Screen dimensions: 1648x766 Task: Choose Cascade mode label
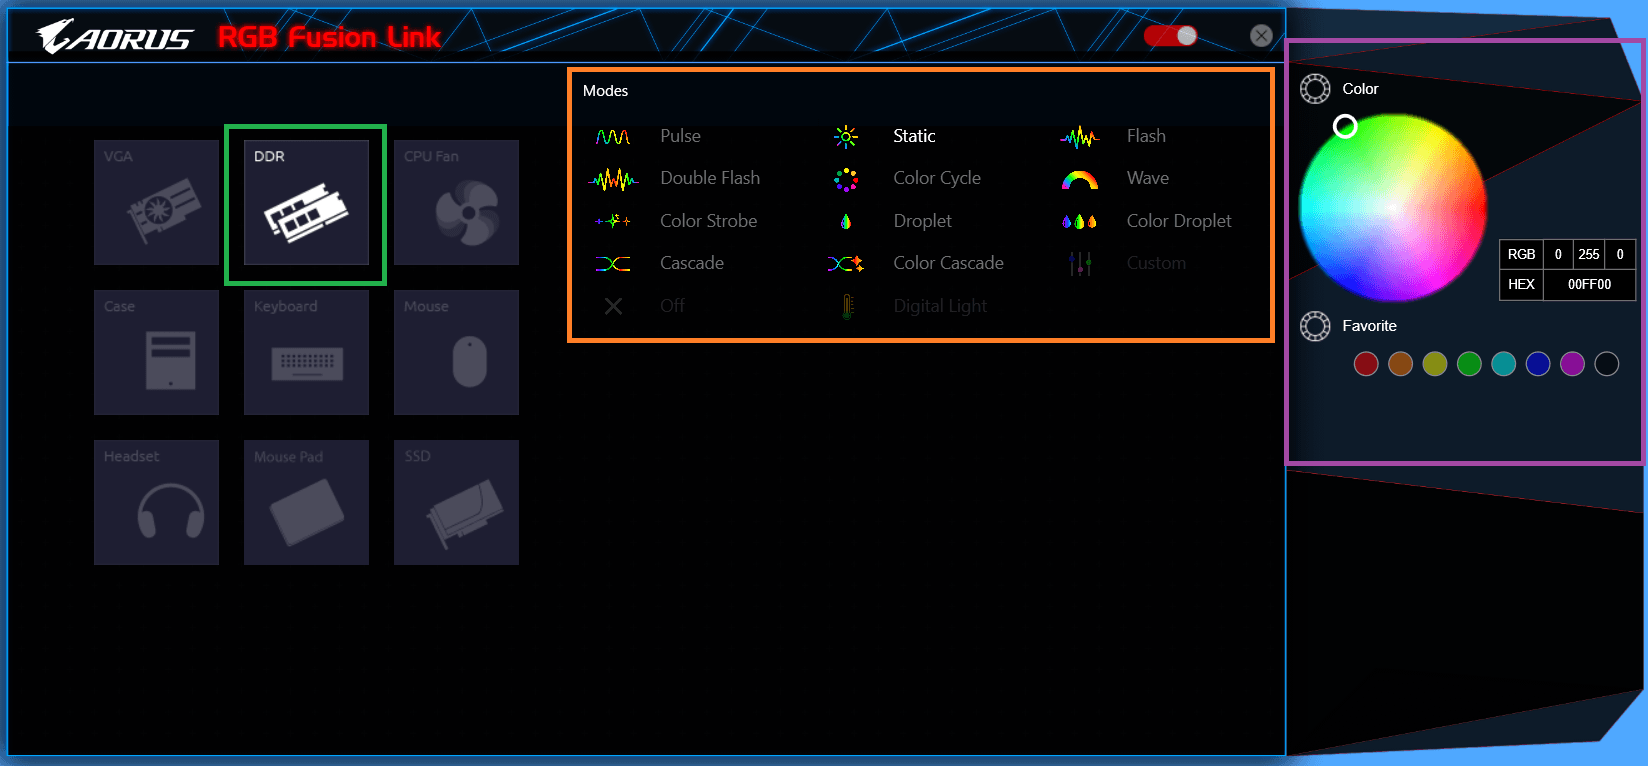(x=692, y=263)
